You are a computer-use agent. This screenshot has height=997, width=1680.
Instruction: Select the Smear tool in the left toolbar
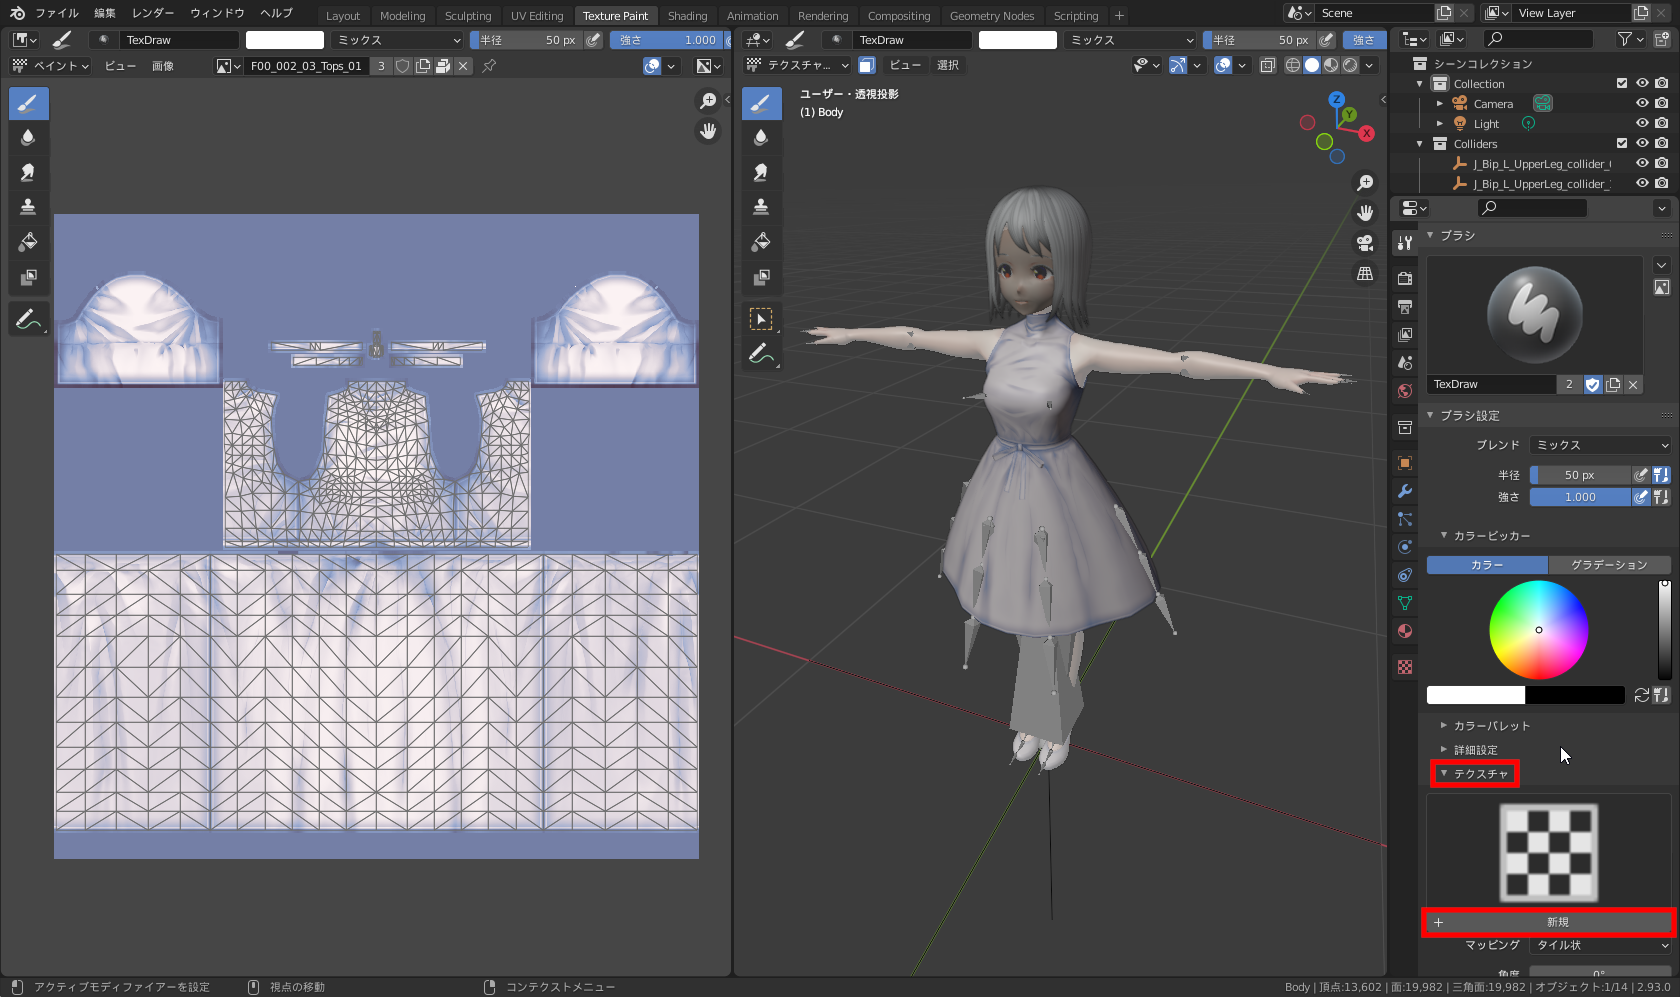pyautogui.click(x=27, y=171)
